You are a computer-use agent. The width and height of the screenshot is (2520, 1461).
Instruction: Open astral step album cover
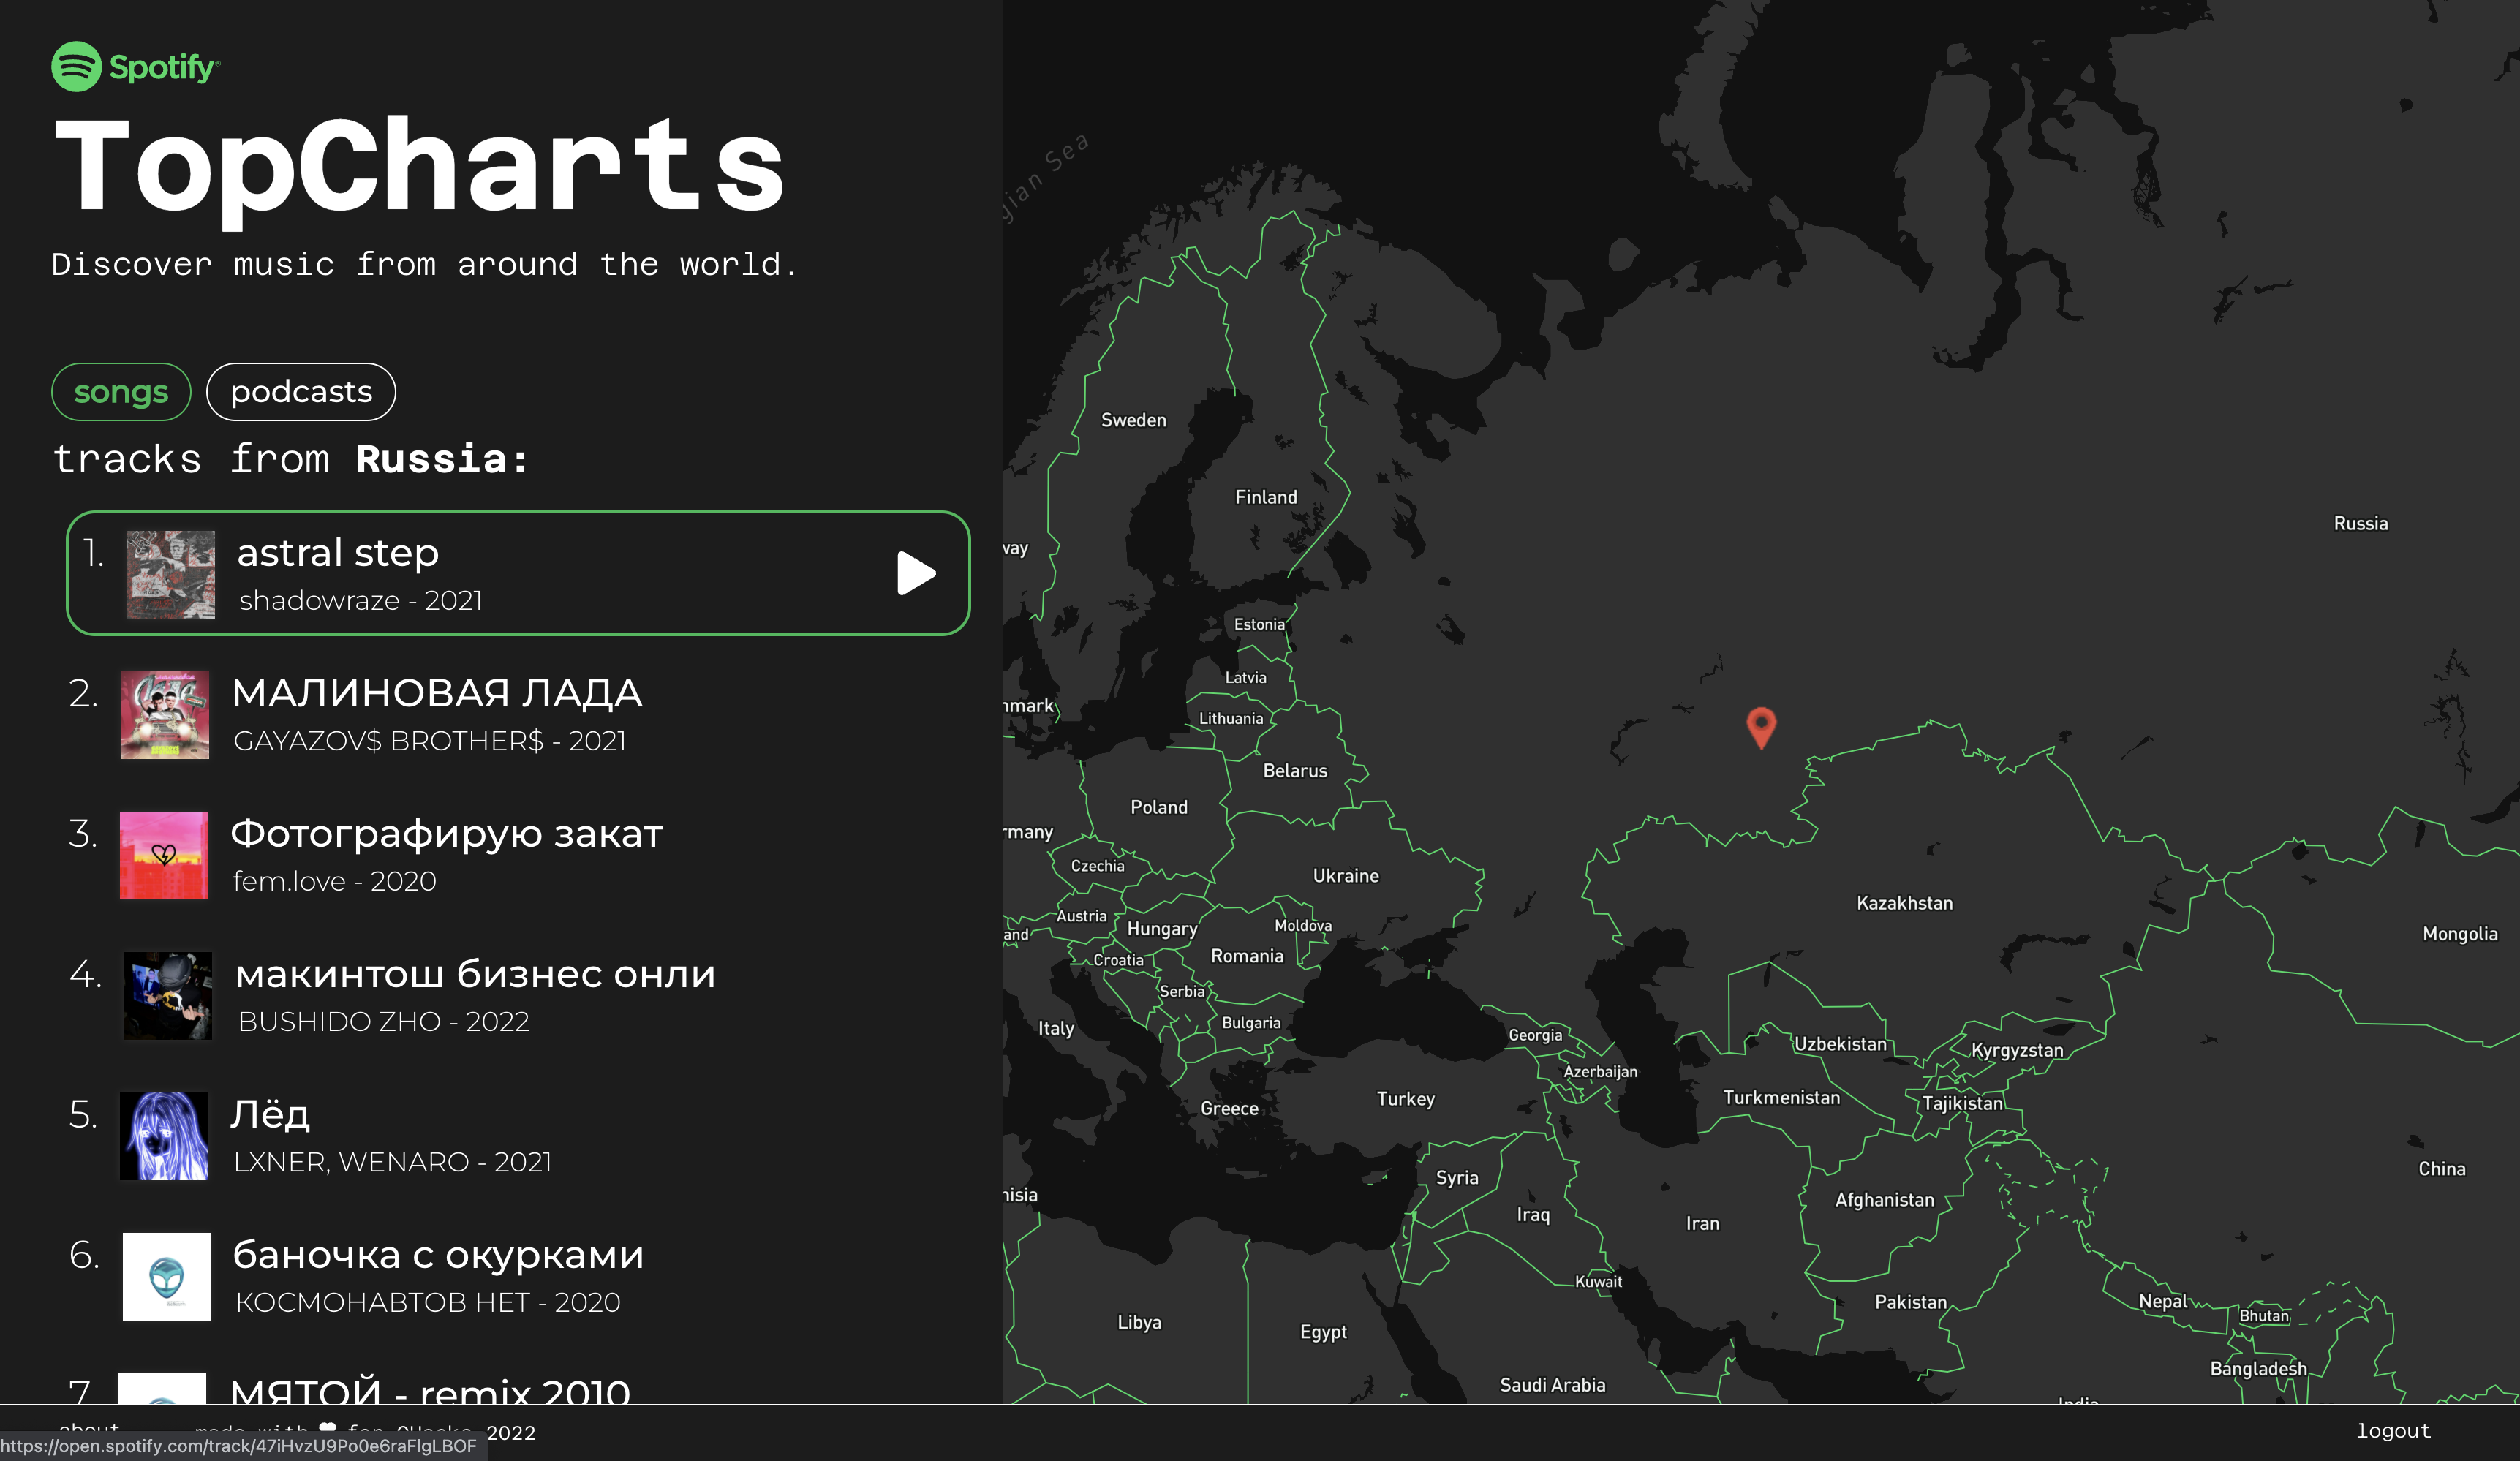[171, 574]
